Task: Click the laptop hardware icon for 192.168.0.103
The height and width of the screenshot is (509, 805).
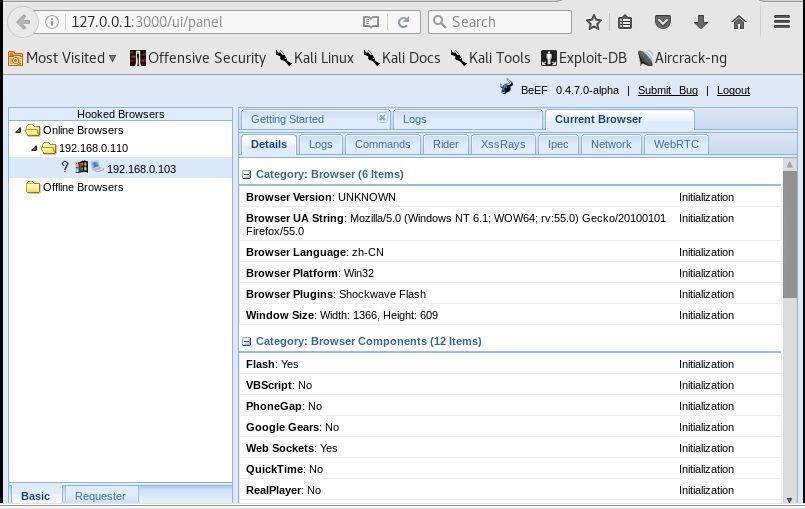Action: point(97,166)
